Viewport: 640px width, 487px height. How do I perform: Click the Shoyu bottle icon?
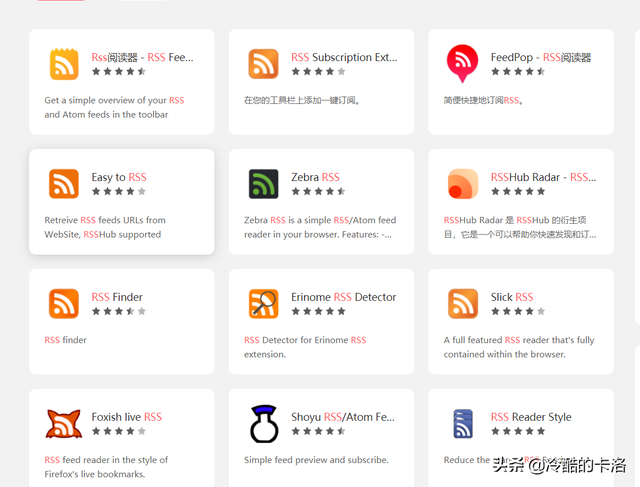tap(264, 424)
